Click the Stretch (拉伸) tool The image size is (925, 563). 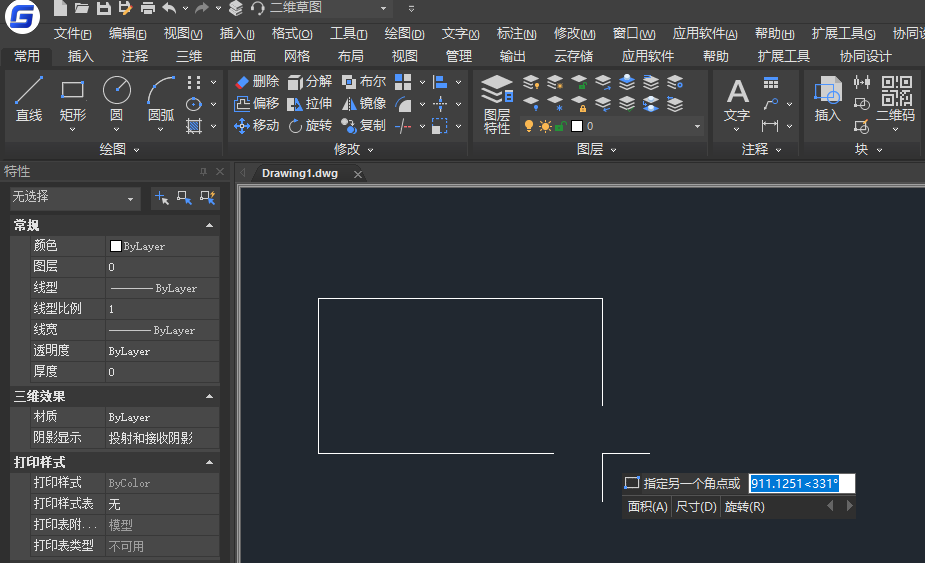[x=310, y=104]
